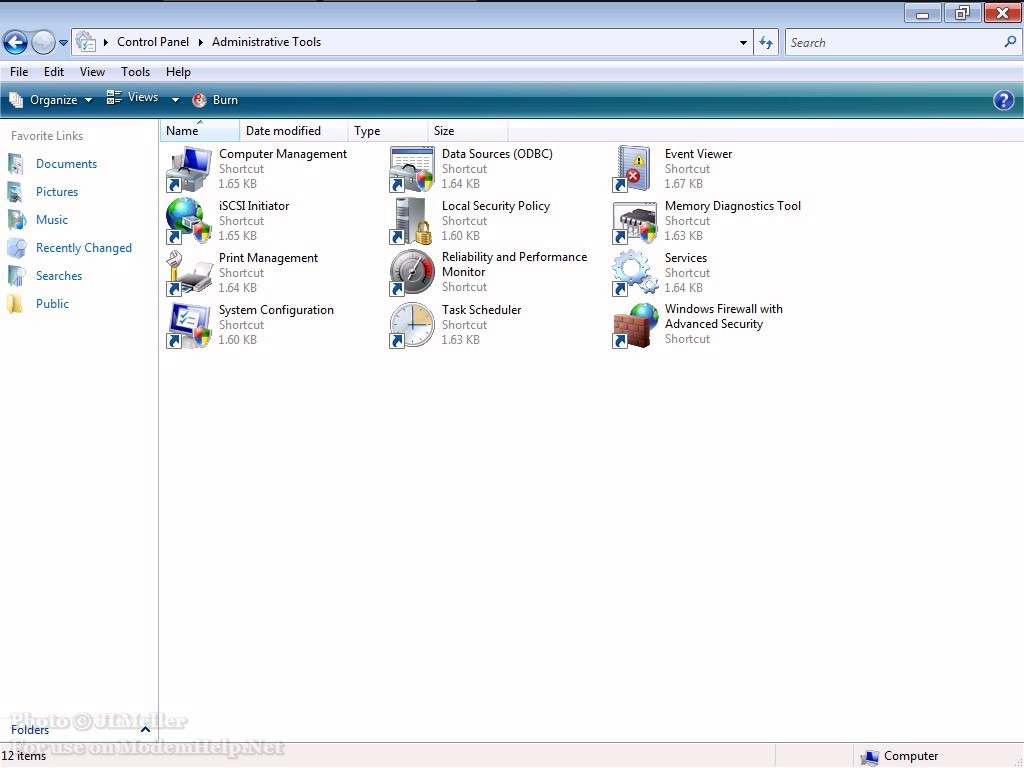The height and width of the screenshot is (768, 1024).
Task: Launch the System Configuration icon
Action: [189, 325]
